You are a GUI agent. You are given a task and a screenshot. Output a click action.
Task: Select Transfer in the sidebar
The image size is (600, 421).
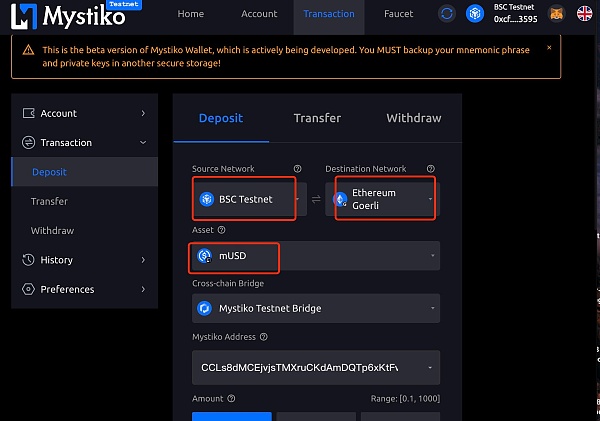tap(85, 201)
